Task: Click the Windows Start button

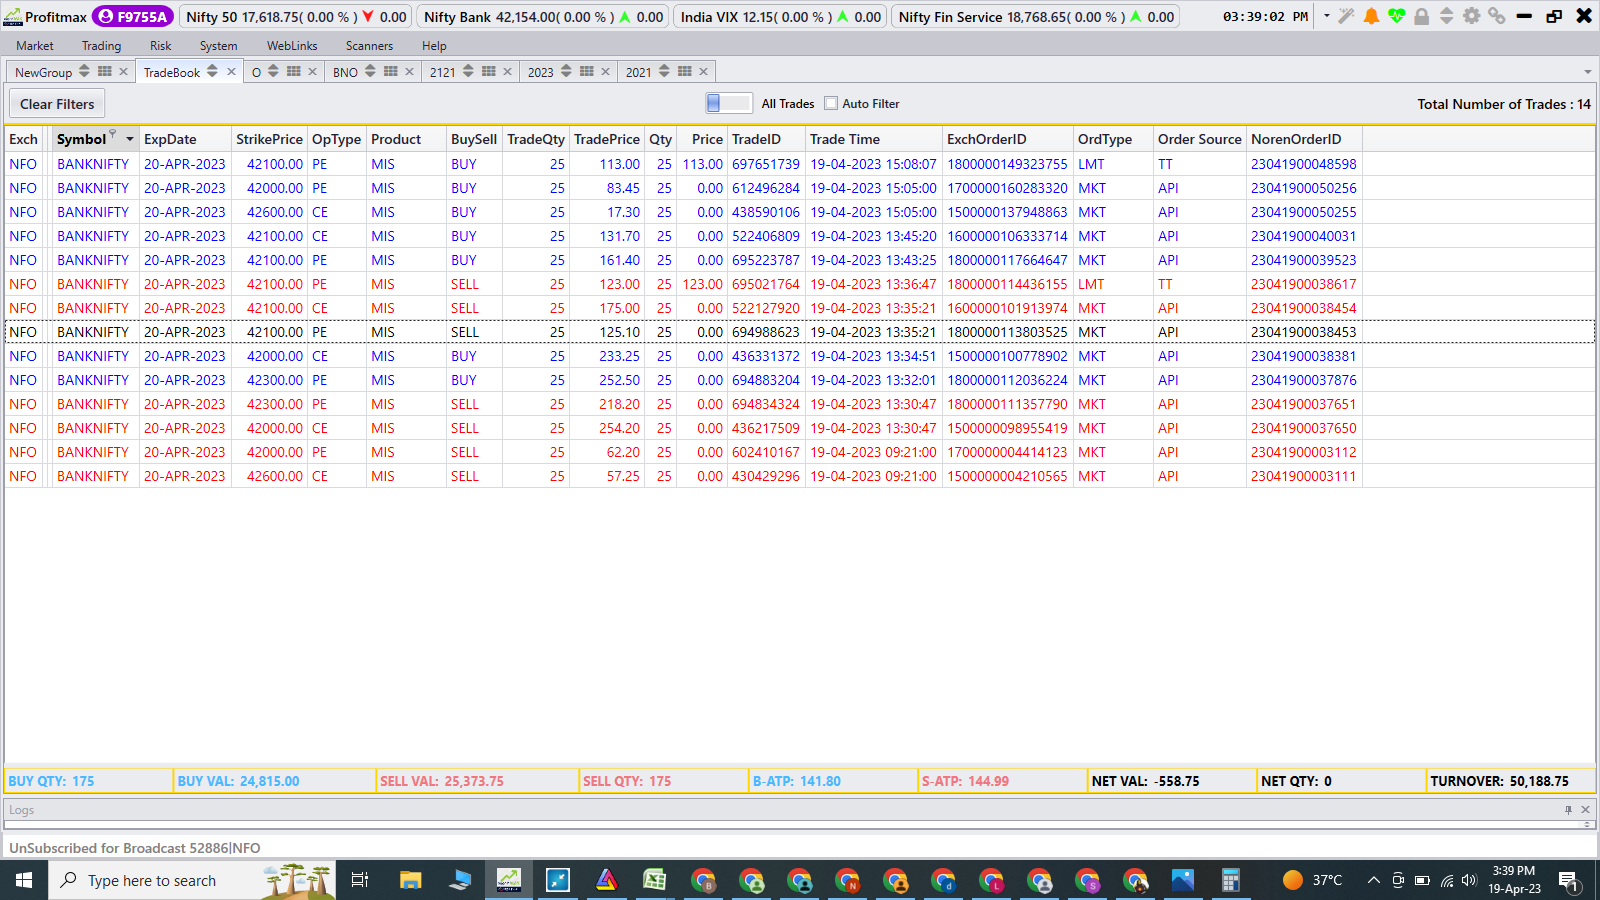Action: pyautogui.click(x=24, y=880)
